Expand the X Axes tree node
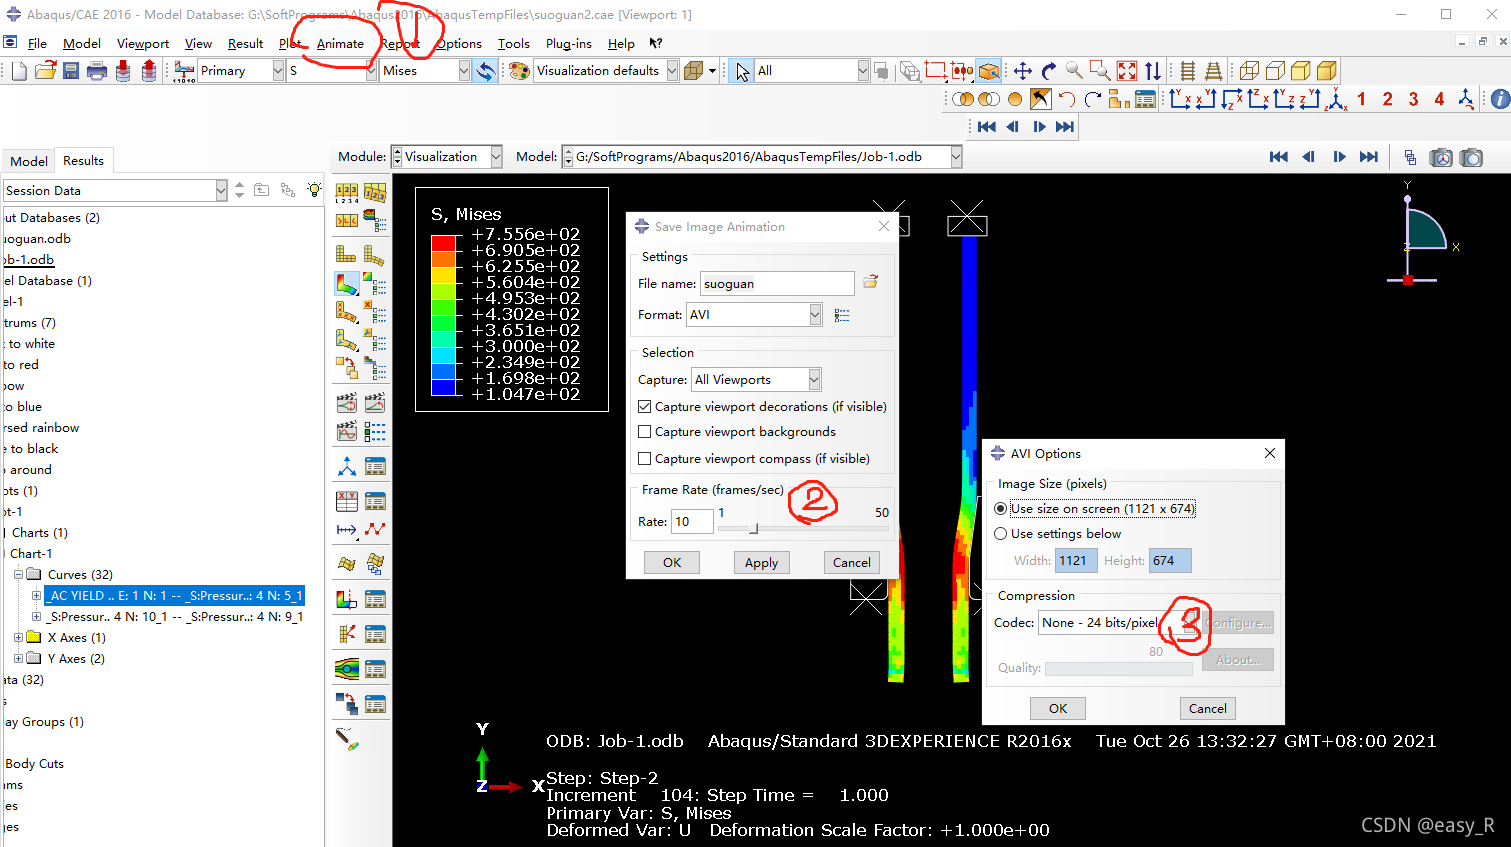 [x=18, y=638]
